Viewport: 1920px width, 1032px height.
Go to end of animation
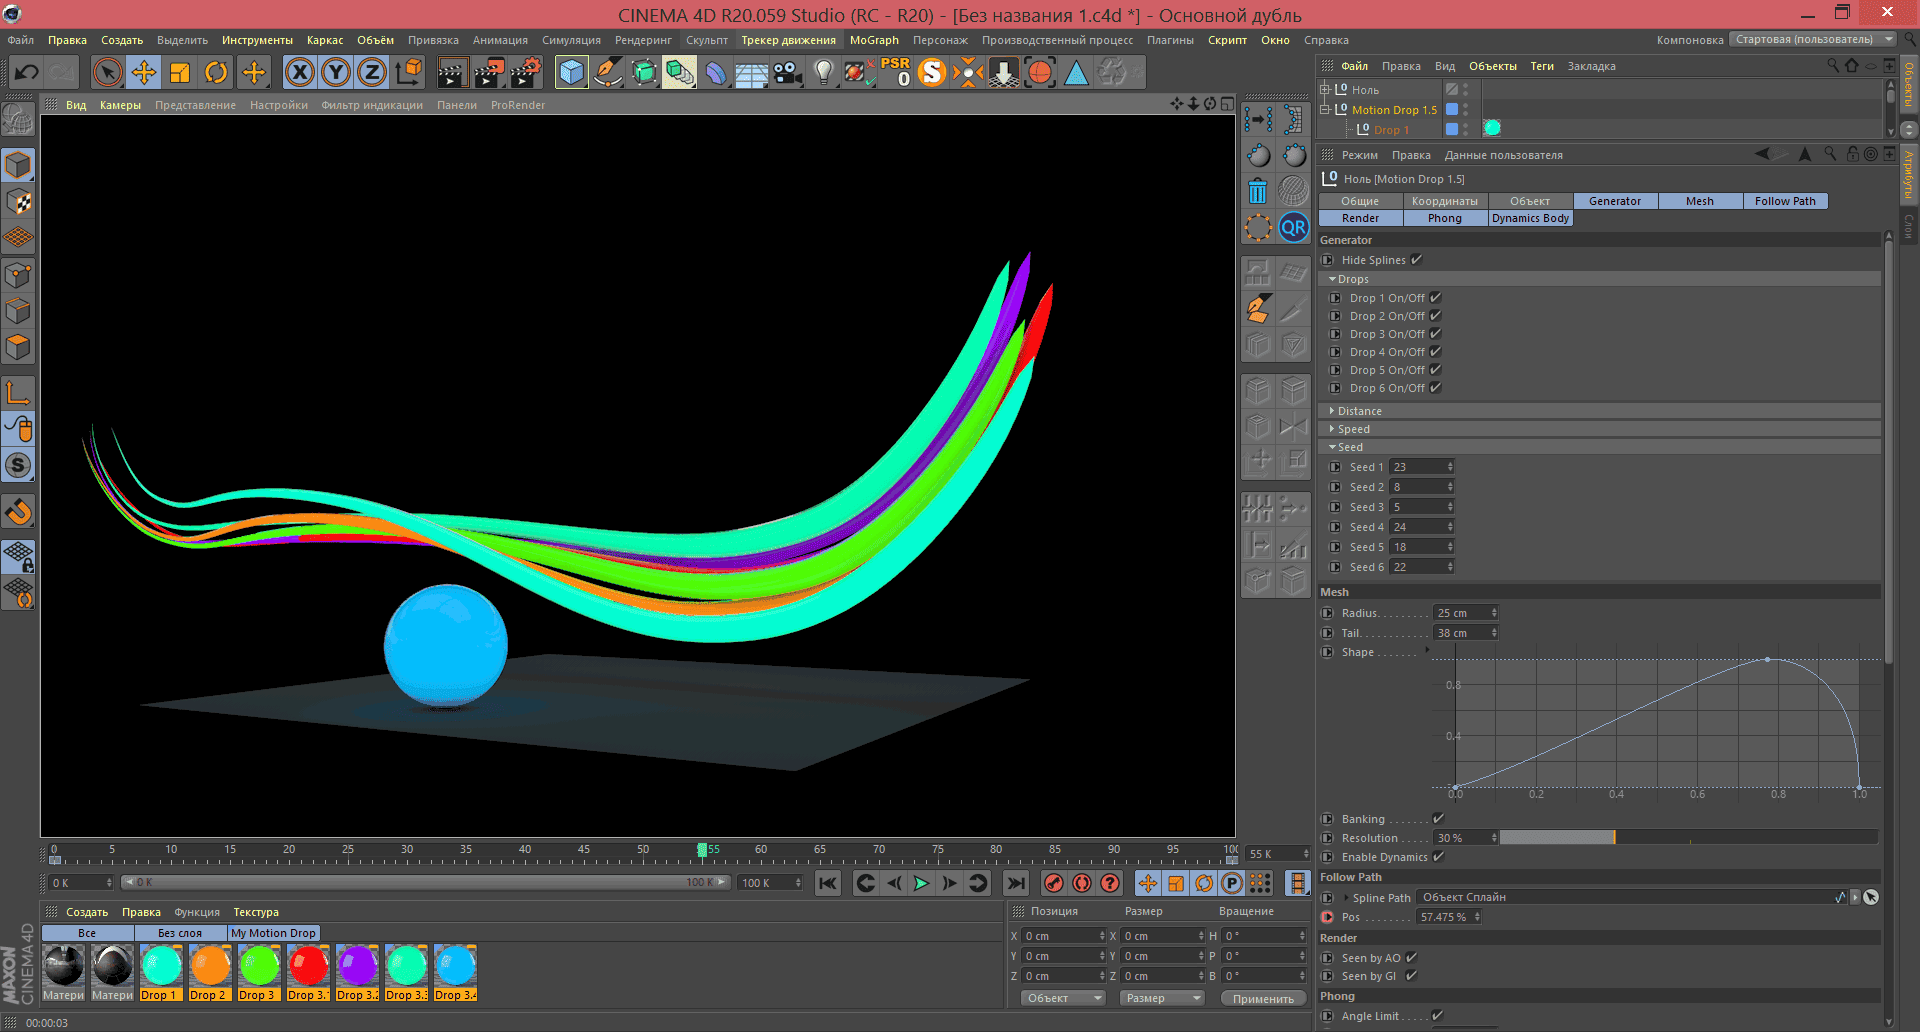[1015, 883]
